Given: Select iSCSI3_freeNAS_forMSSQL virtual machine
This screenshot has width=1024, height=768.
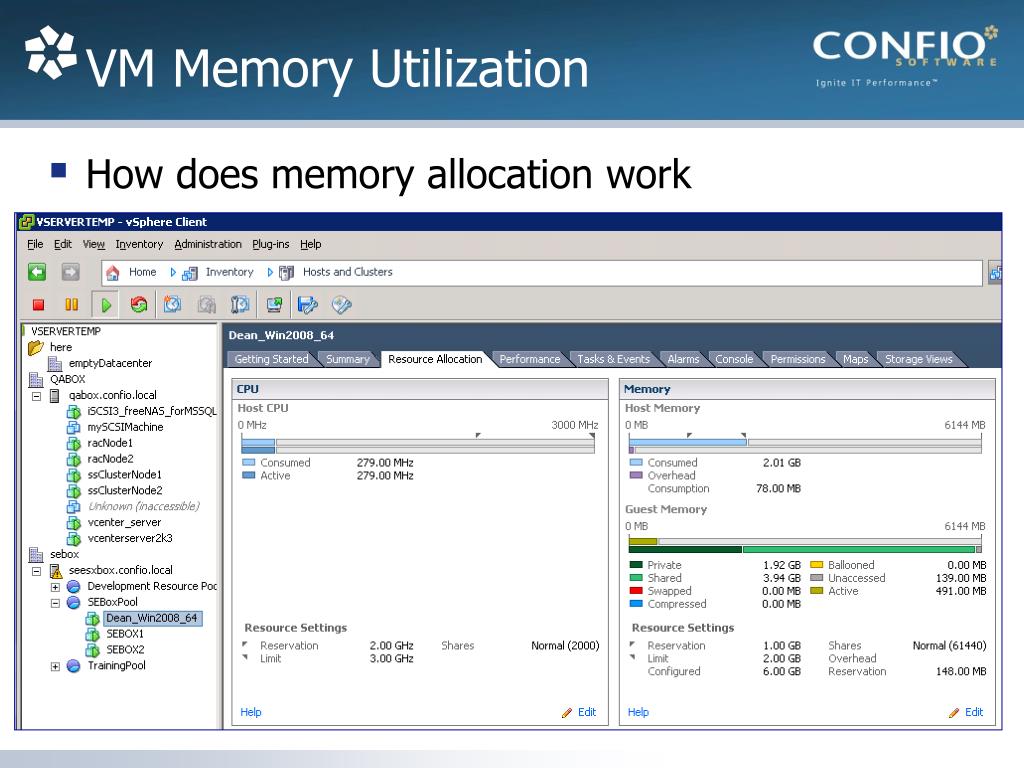Looking at the screenshot, I should (x=152, y=411).
